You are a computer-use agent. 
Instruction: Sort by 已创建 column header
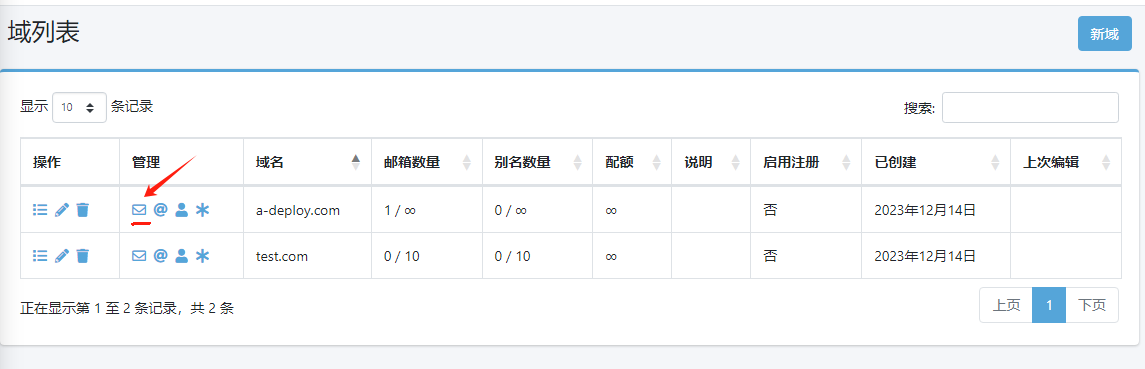coord(935,162)
